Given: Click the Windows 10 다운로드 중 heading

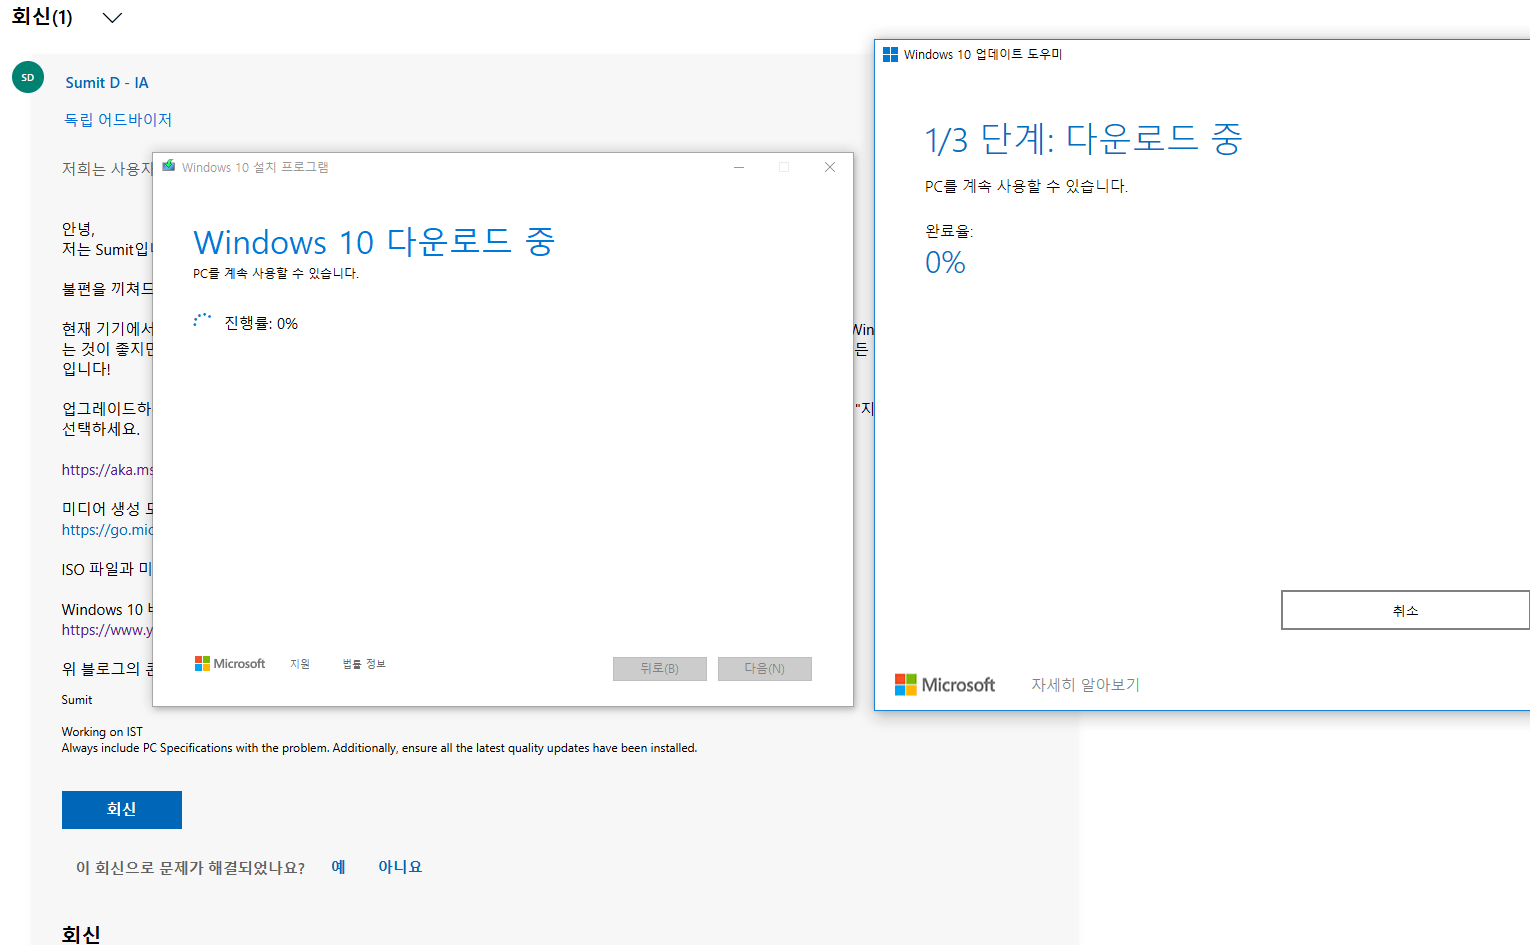Looking at the screenshot, I should tap(374, 242).
